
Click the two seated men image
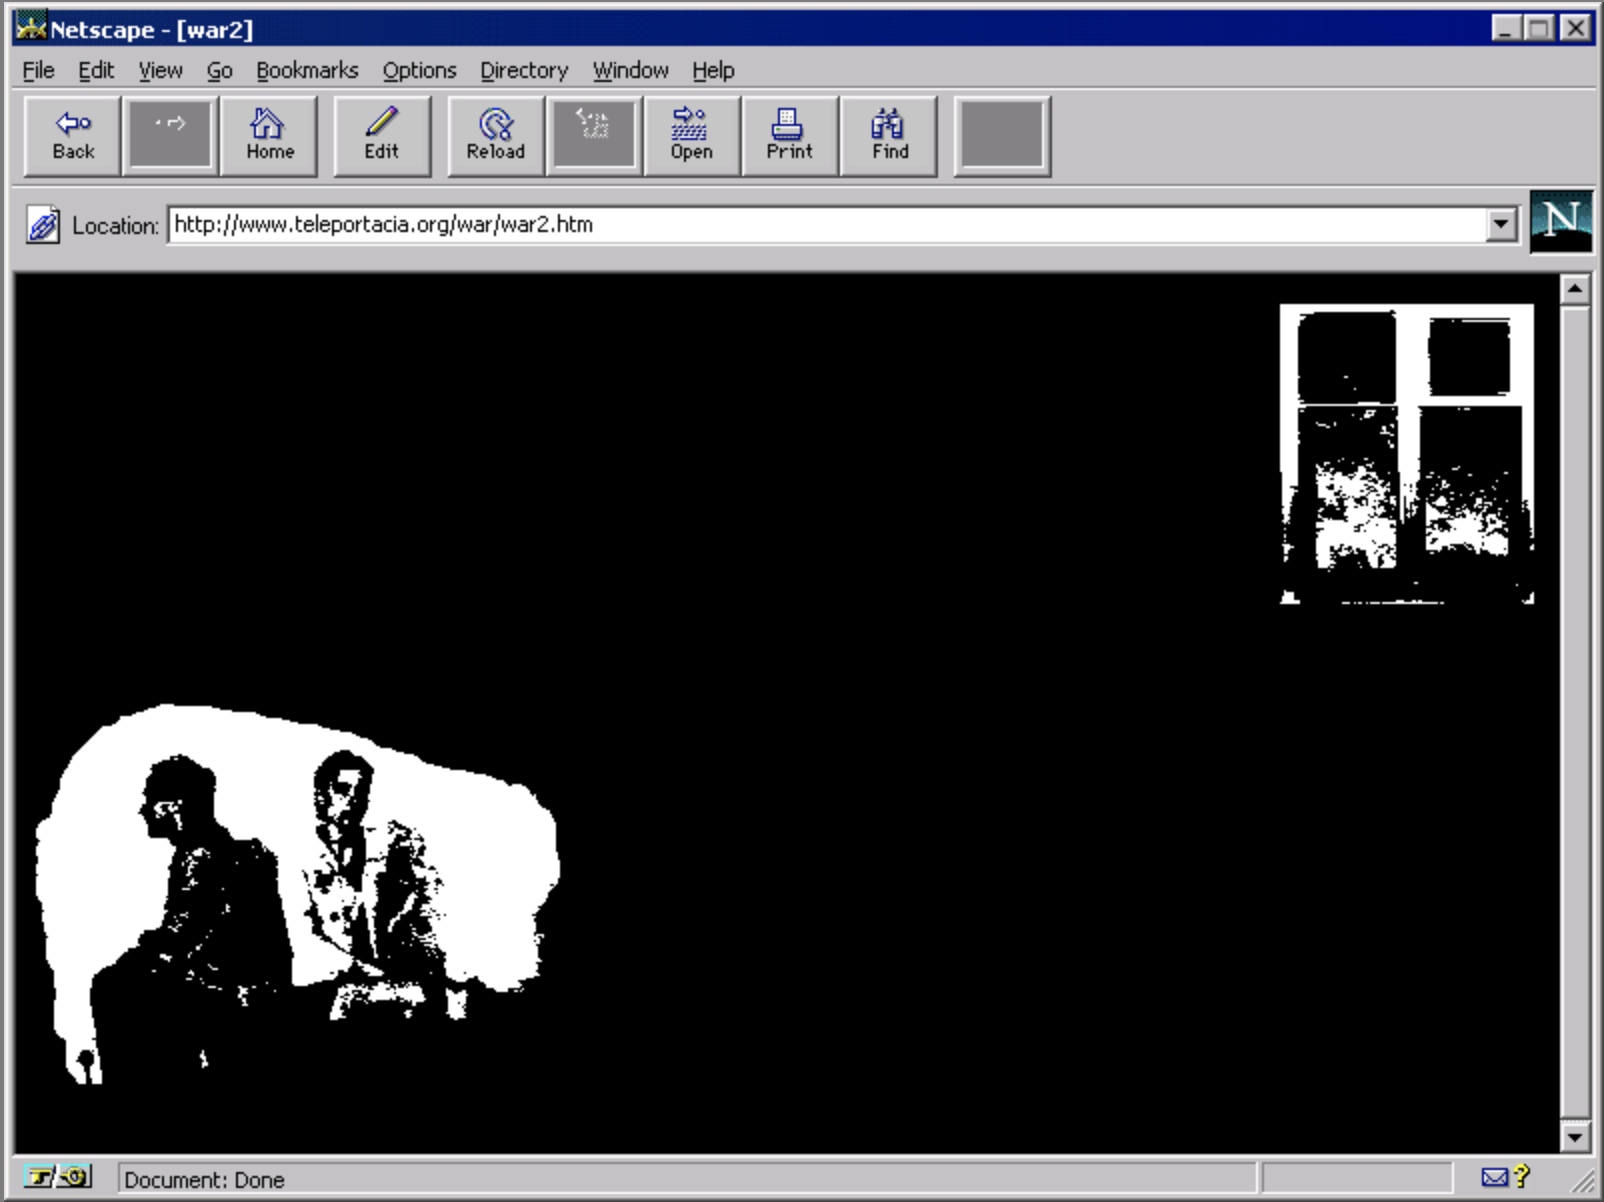(x=298, y=894)
